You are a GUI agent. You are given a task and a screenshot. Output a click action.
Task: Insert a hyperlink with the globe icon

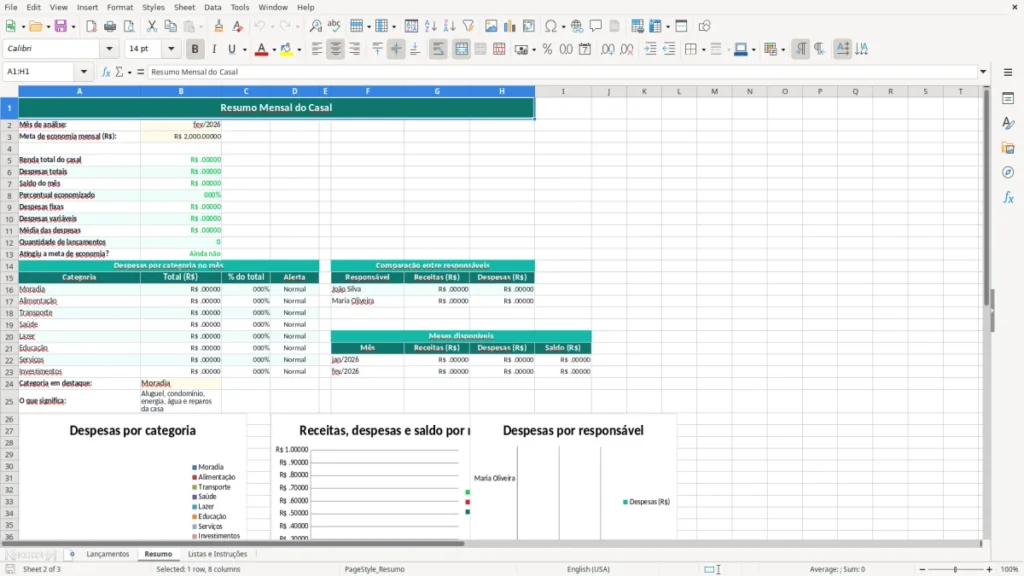click(577, 26)
